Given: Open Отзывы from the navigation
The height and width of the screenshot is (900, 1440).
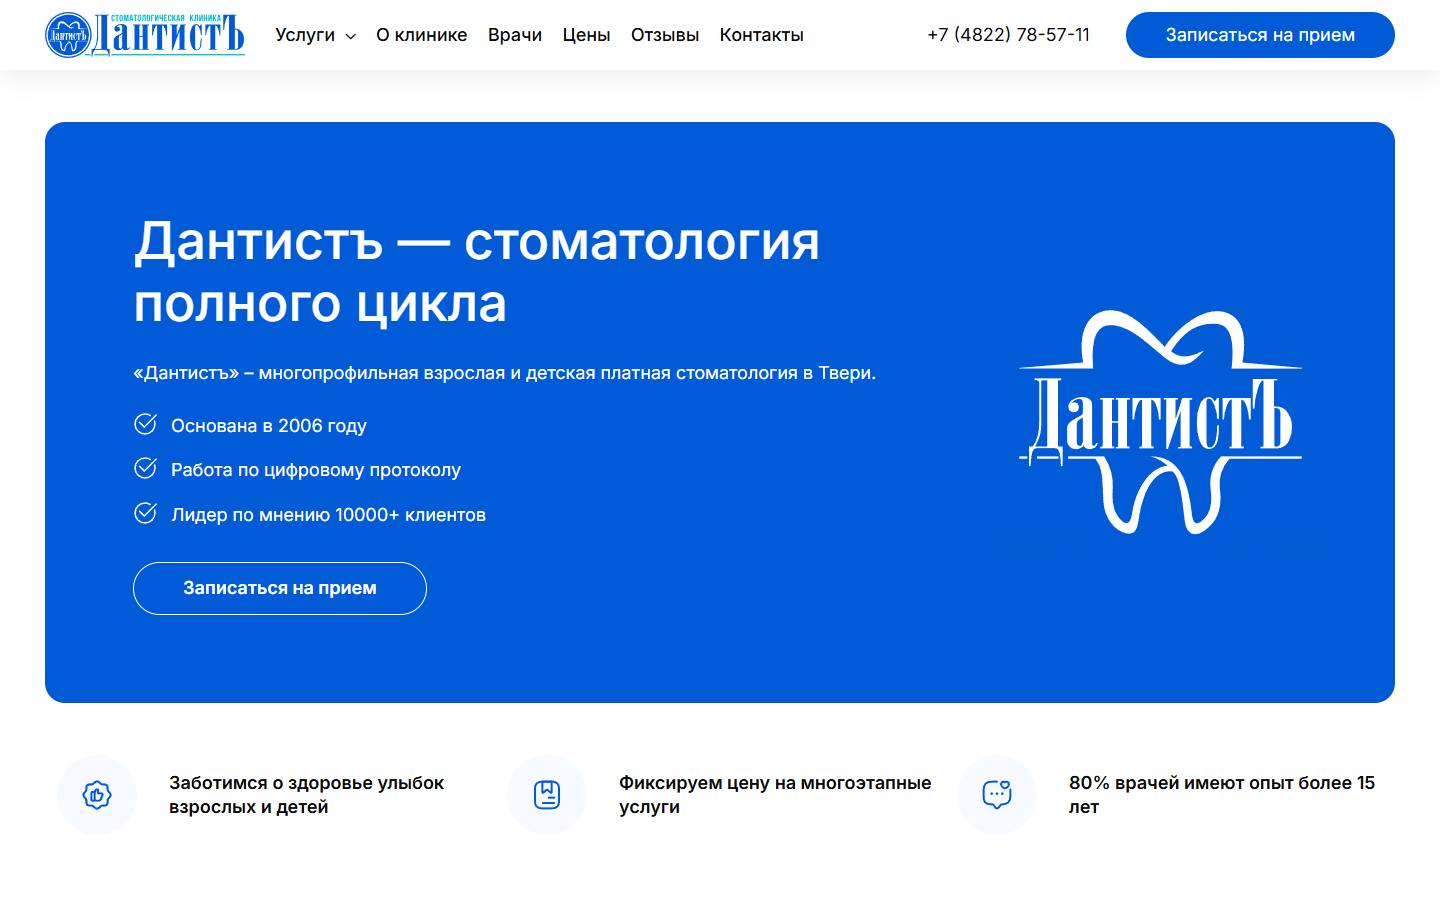Looking at the screenshot, I should coord(665,35).
